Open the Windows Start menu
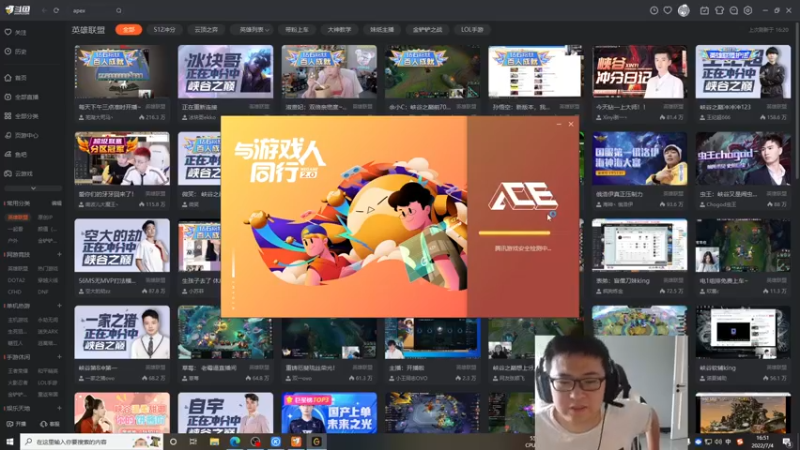This screenshot has width=800, height=450. pos(9,441)
